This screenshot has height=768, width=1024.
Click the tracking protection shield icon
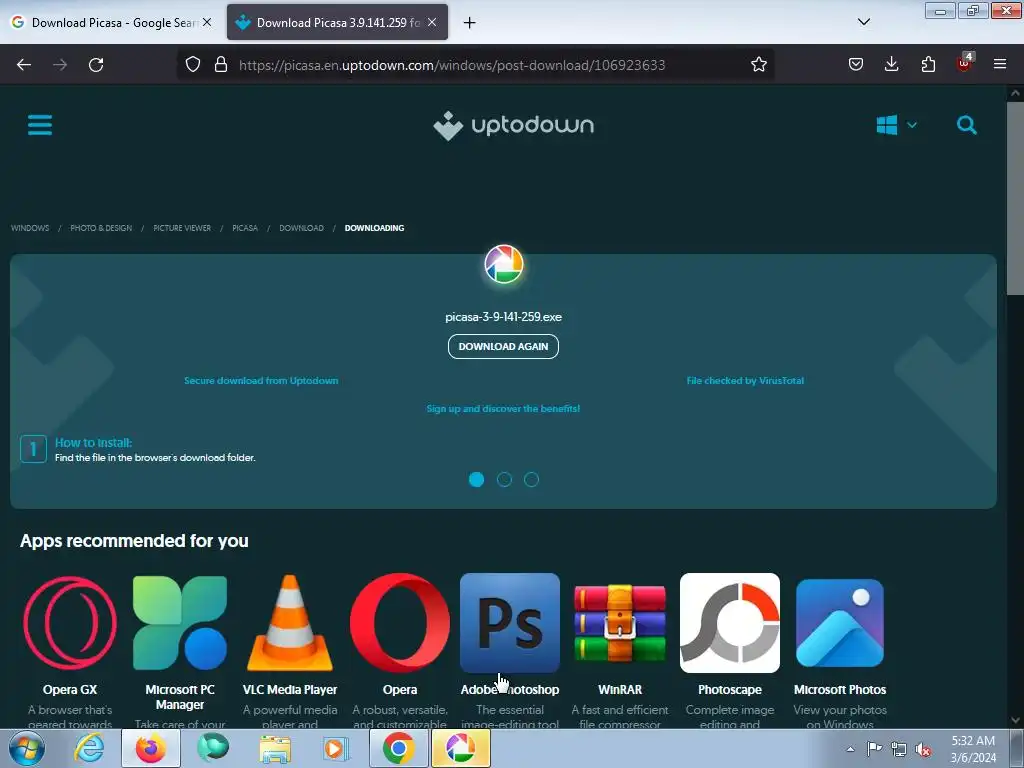pyautogui.click(x=193, y=65)
